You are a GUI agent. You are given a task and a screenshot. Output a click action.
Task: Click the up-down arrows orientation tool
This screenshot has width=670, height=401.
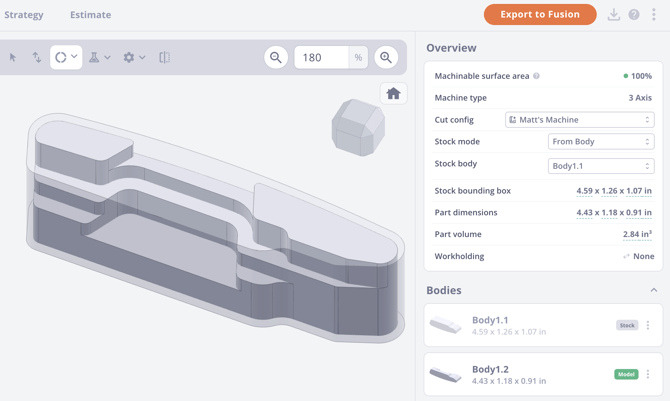coord(37,58)
